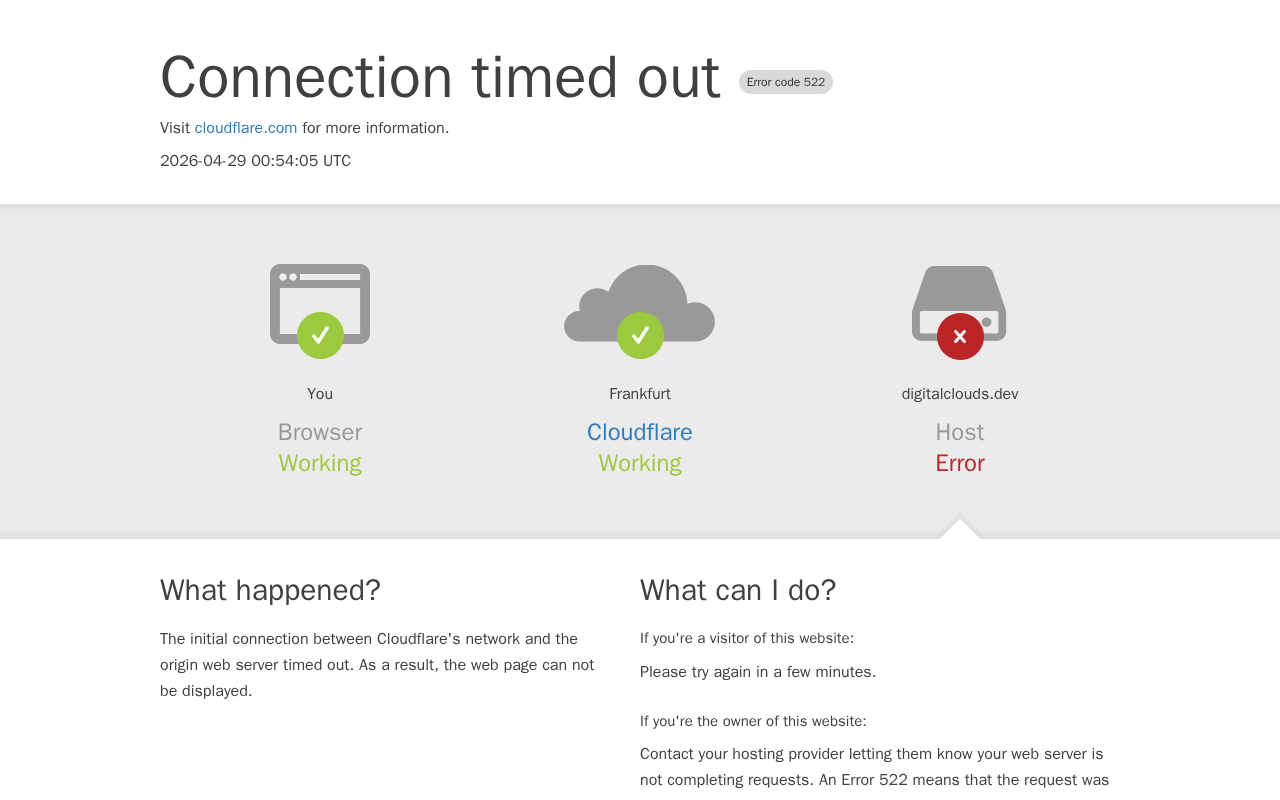
Task: Click the host server icon
Action: point(959,293)
